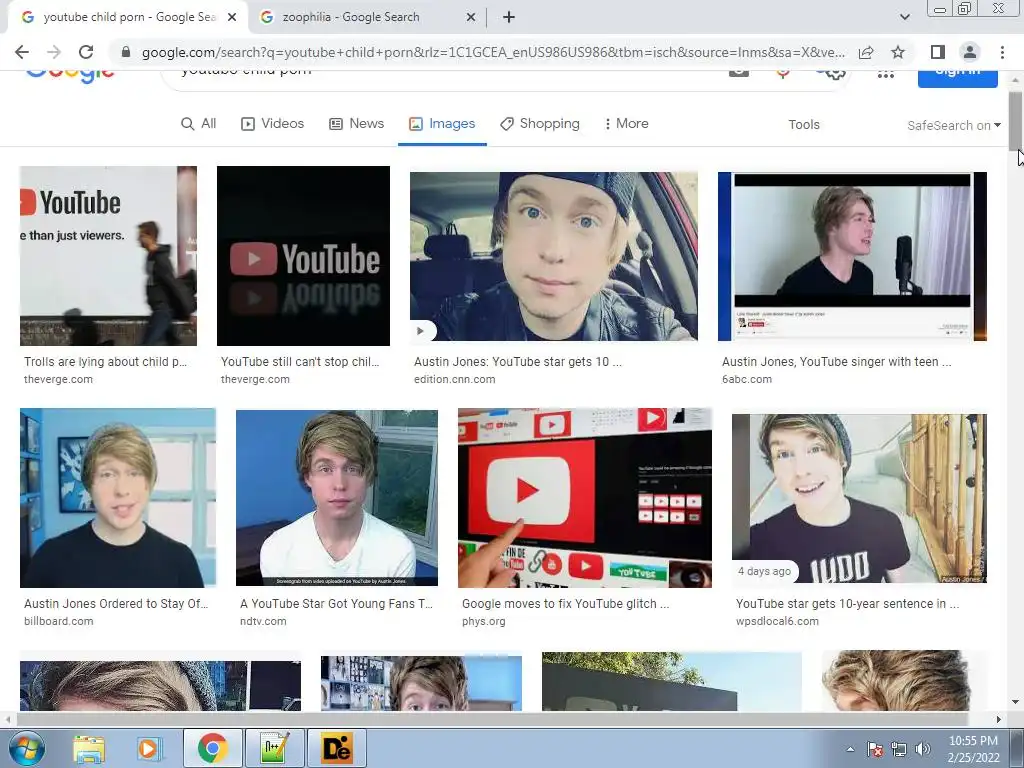Close the second Google Search tab

tap(471, 18)
